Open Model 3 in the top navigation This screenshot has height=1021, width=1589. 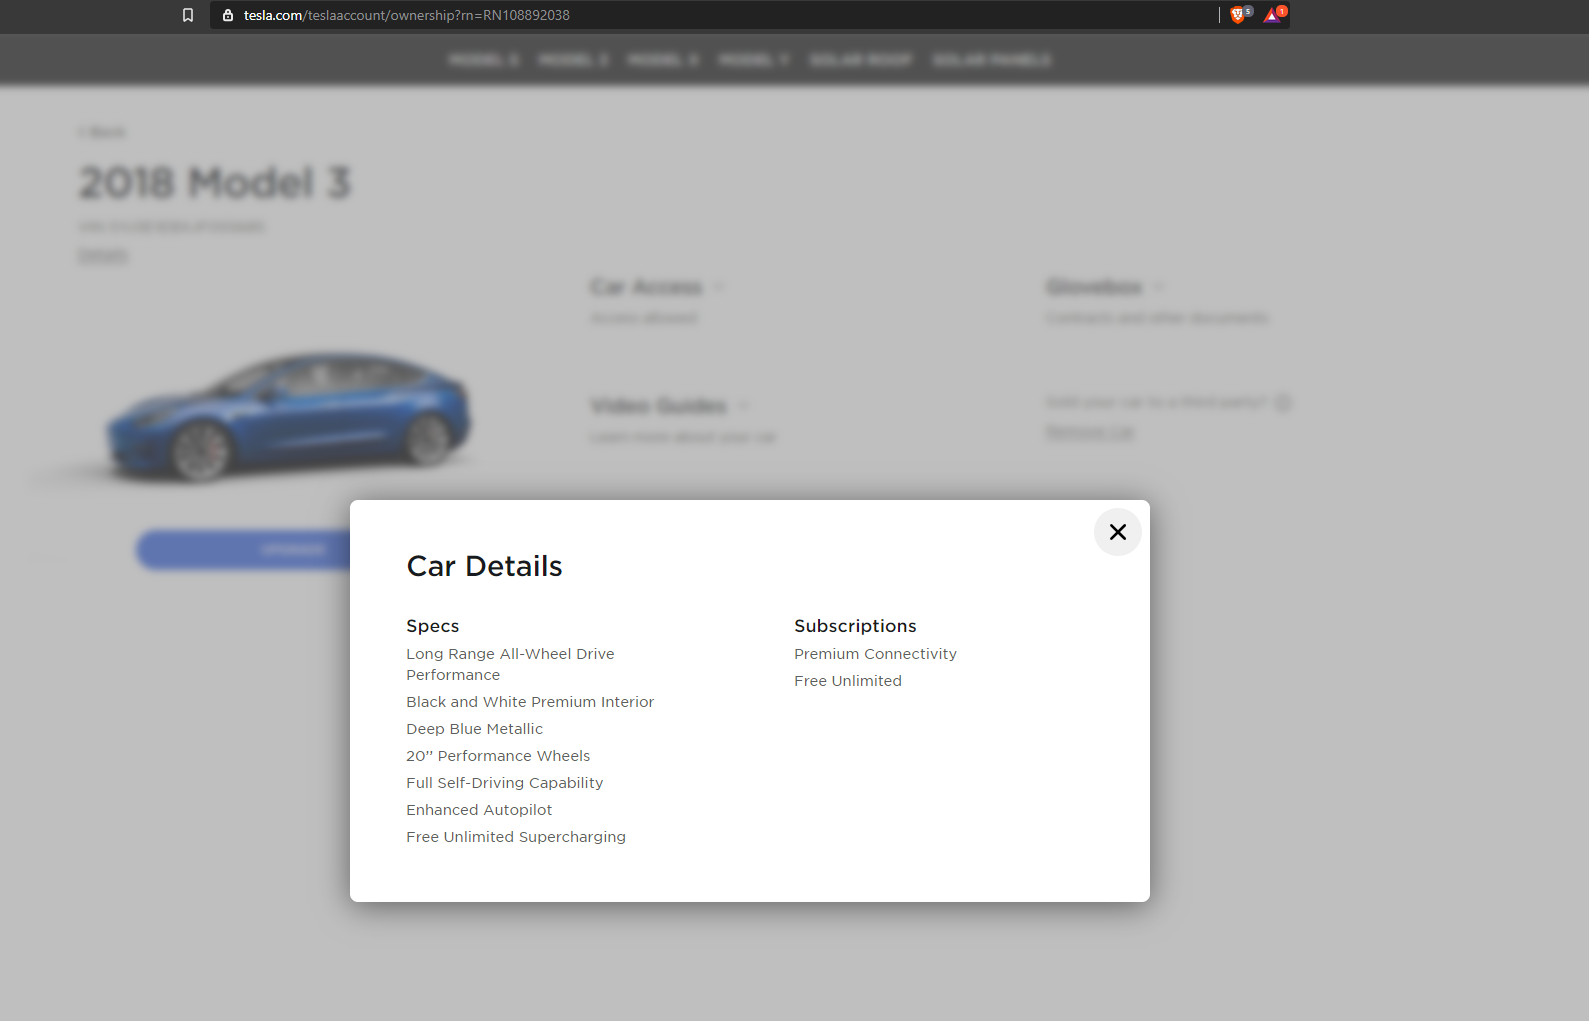point(573,60)
